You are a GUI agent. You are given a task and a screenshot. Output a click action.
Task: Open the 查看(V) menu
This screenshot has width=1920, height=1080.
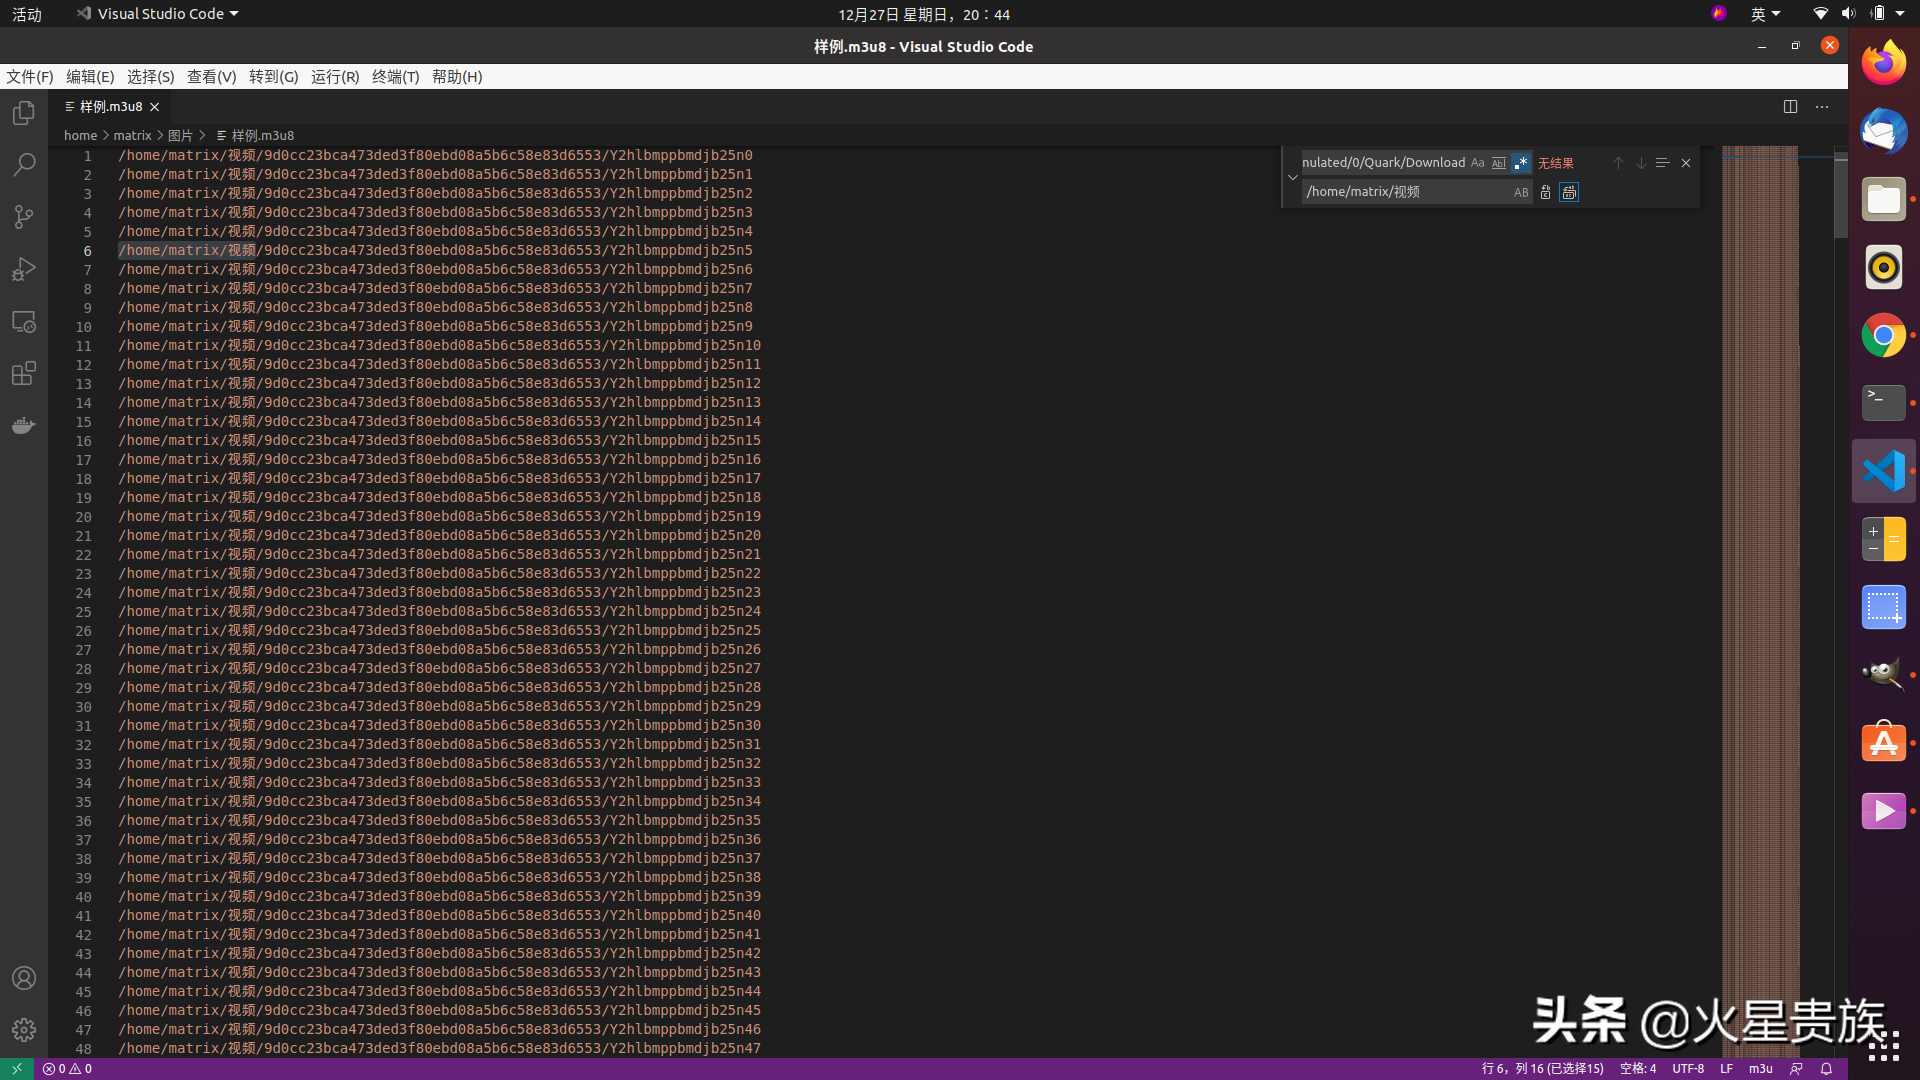212,77
